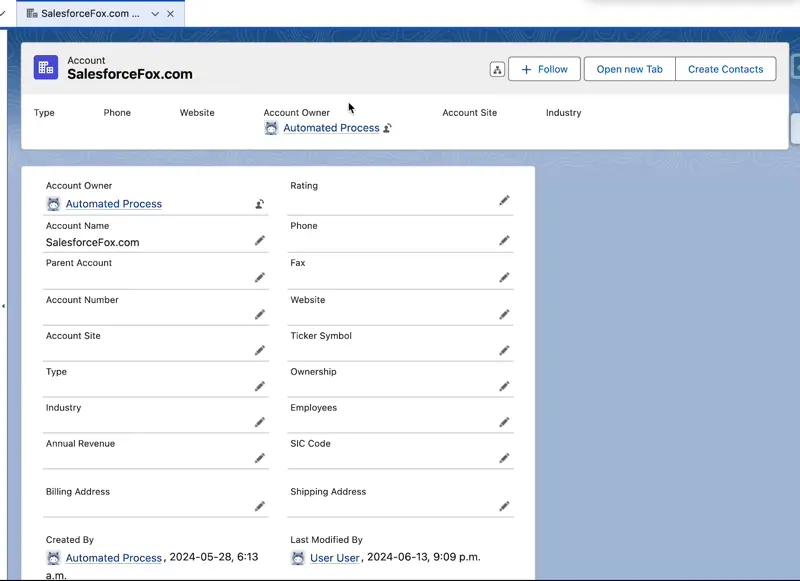The width and height of the screenshot is (800, 581).
Task: Edit Ownership pencil icon
Action: coord(504,387)
